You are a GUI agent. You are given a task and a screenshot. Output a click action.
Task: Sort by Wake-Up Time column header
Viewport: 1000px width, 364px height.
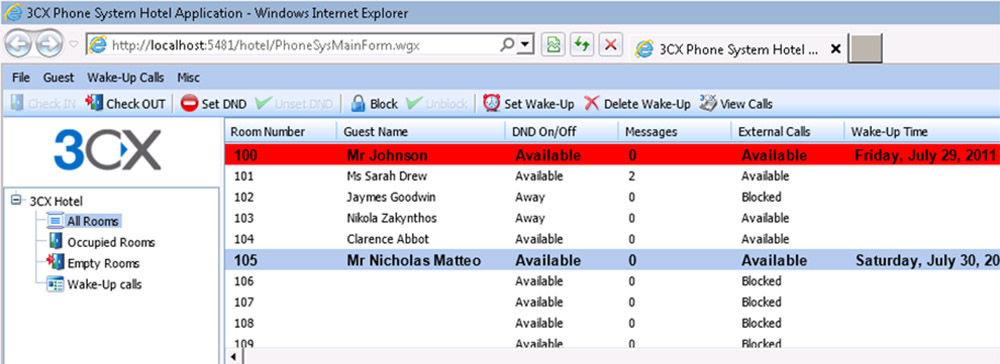(922, 132)
